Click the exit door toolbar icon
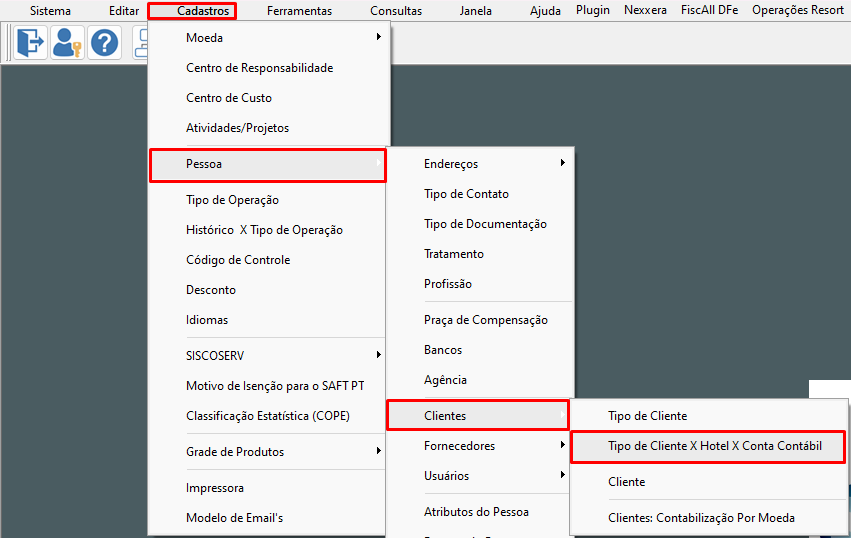The width and height of the screenshot is (851, 538). [x=30, y=42]
